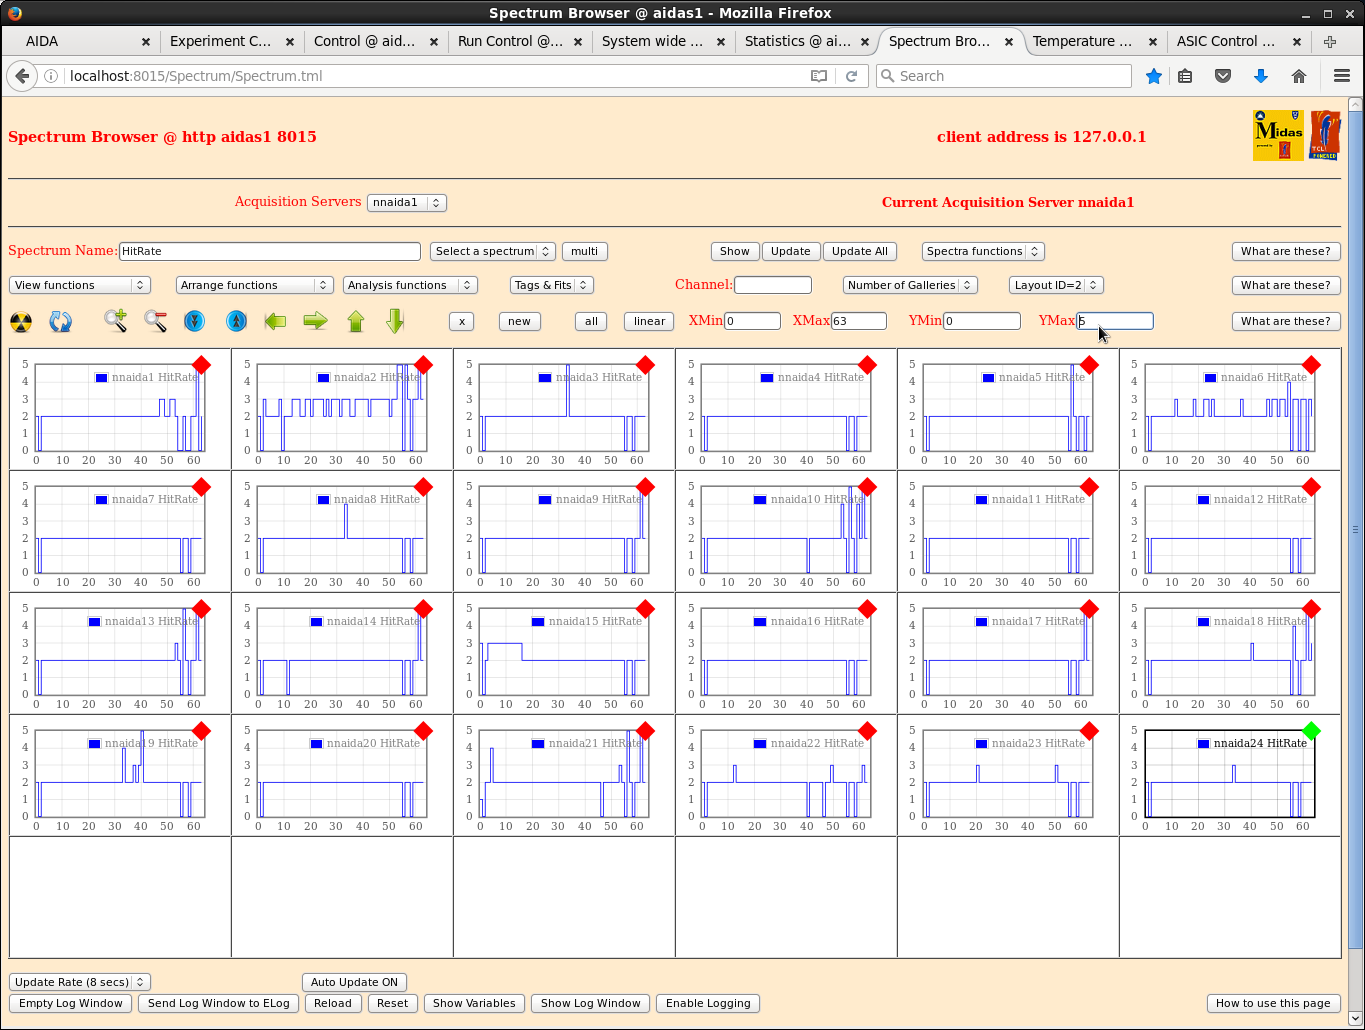Click the Midas logo icon
Screen dimensions: 1365x1030
point(1278,135)
